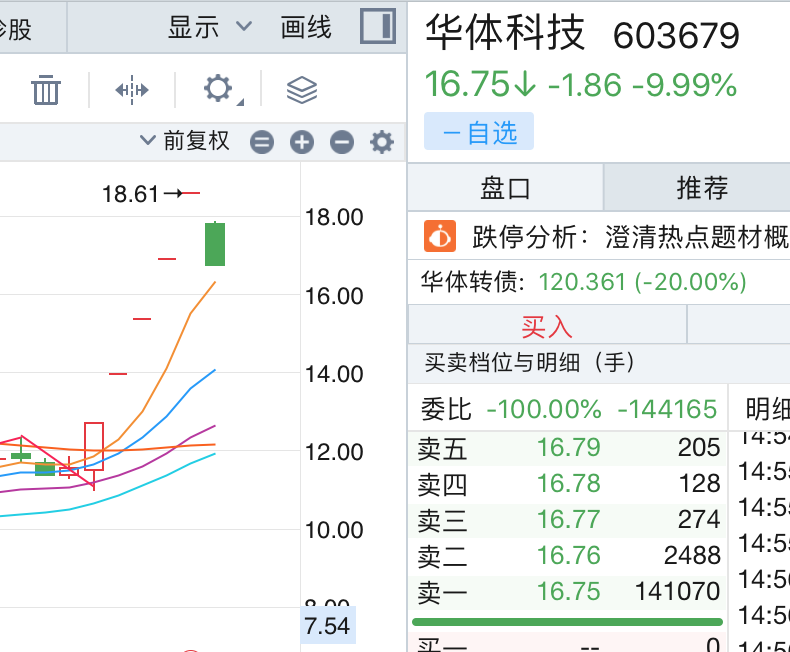The image size is (790, 652).
Task: Click the 18.00 axis label
Action: click(334, 218)
